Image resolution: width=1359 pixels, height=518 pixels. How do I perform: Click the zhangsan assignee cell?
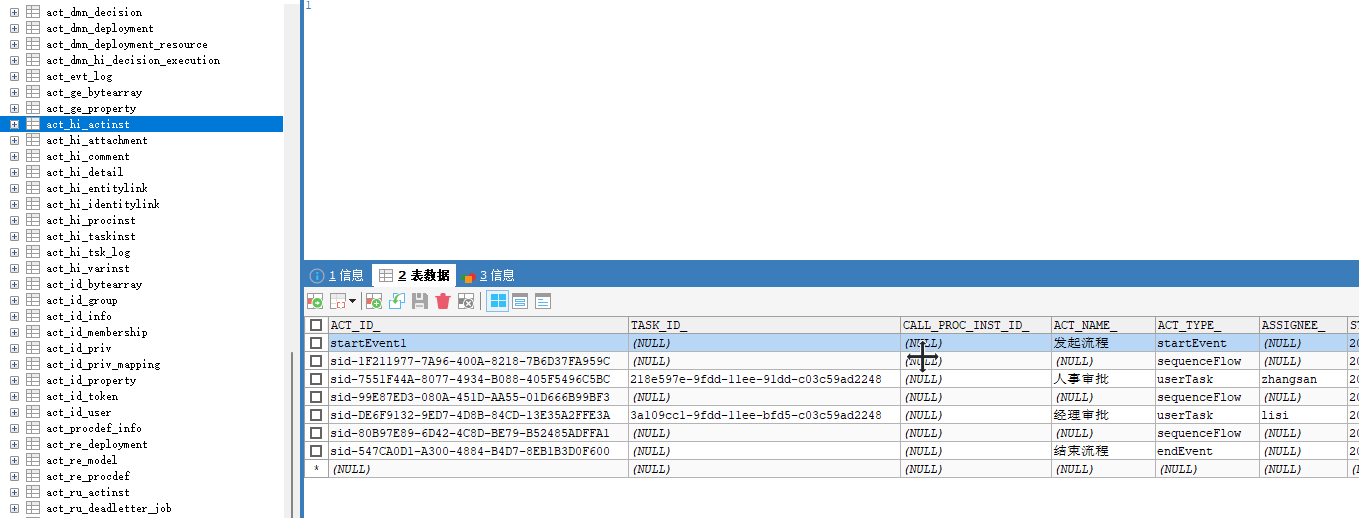tap(1303, 379)
